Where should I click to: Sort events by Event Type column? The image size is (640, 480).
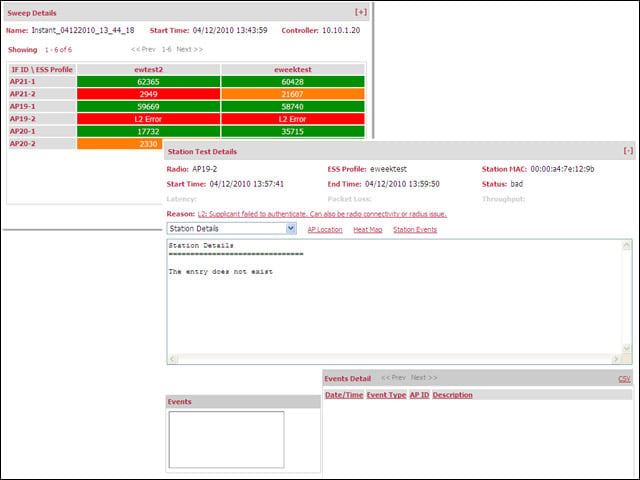coord(386,395)
